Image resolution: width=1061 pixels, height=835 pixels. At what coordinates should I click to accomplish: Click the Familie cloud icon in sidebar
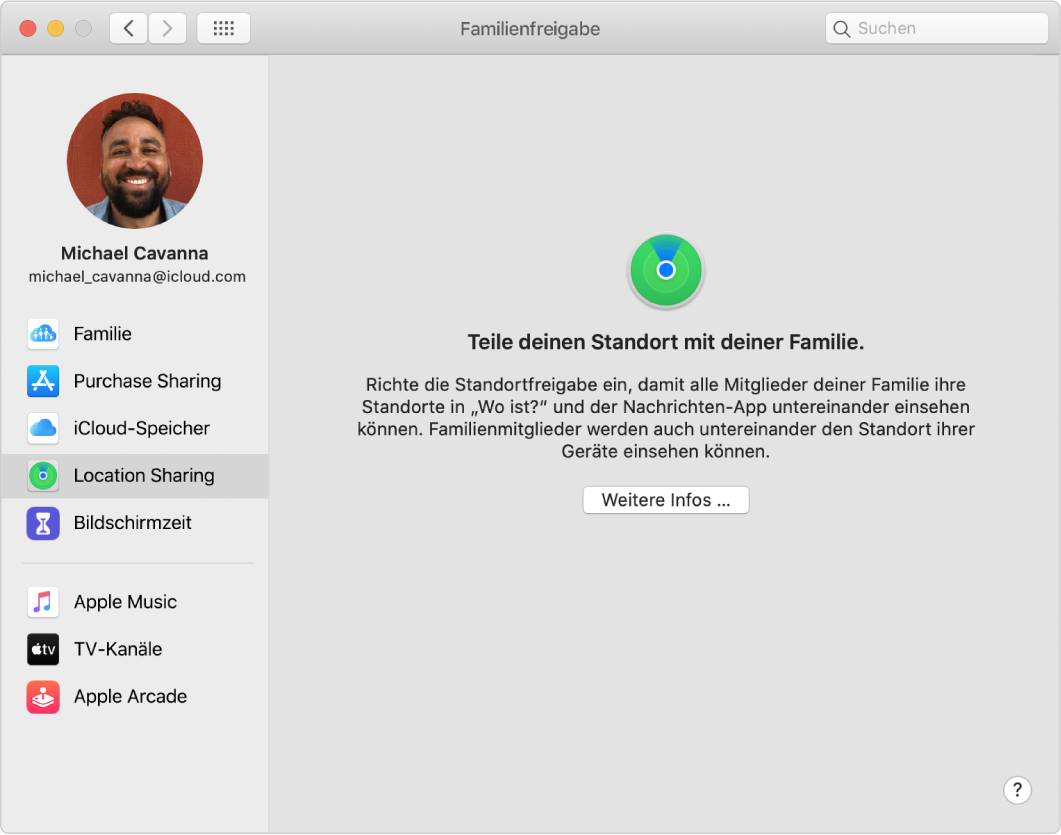(43, 334)
